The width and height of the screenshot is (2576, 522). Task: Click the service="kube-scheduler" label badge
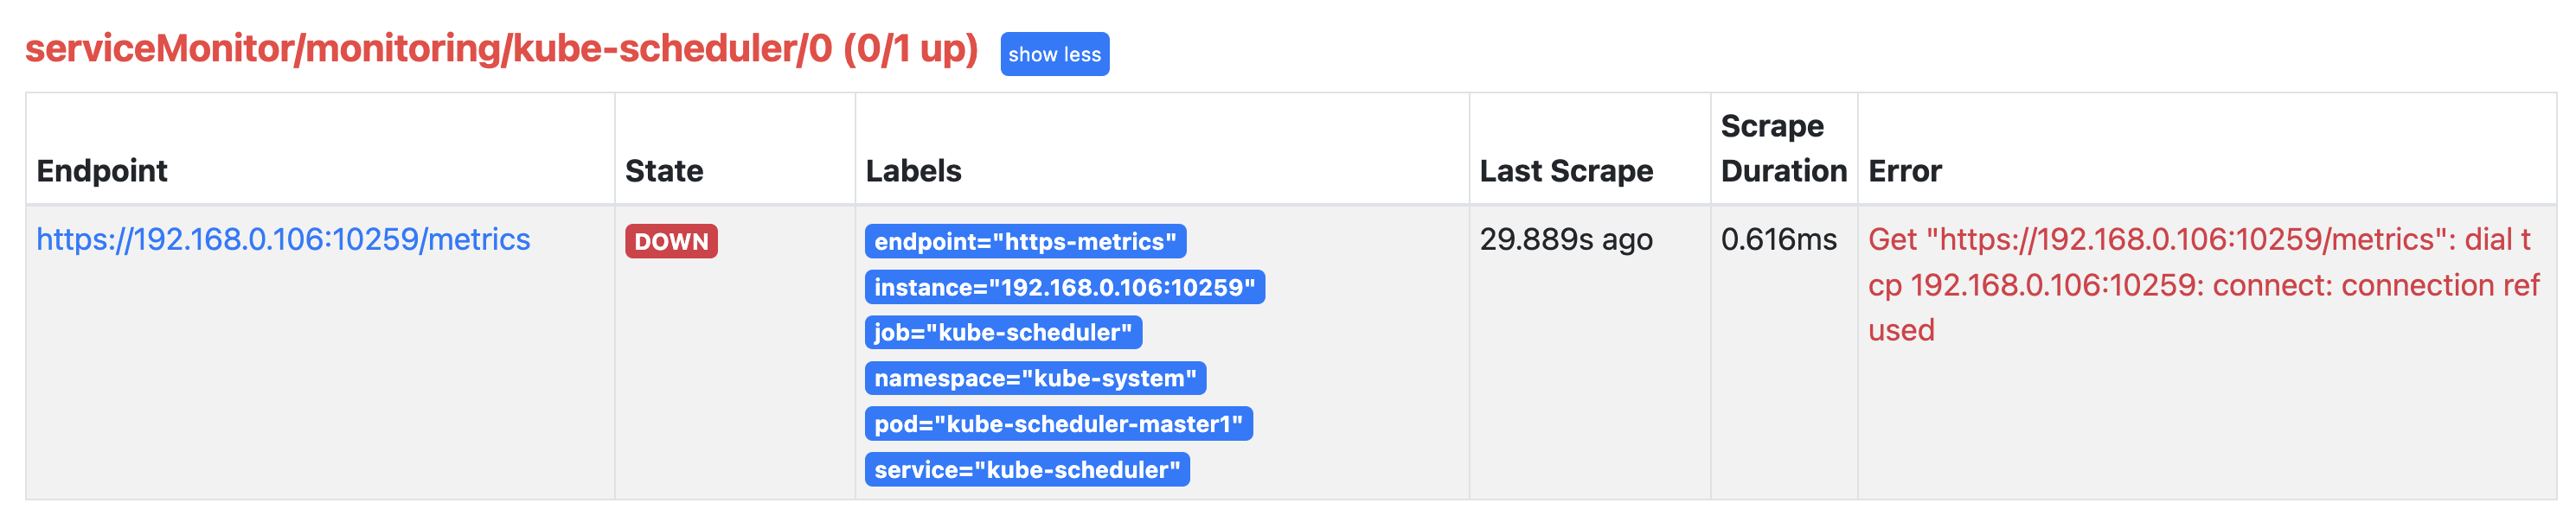click(1027, 470)
